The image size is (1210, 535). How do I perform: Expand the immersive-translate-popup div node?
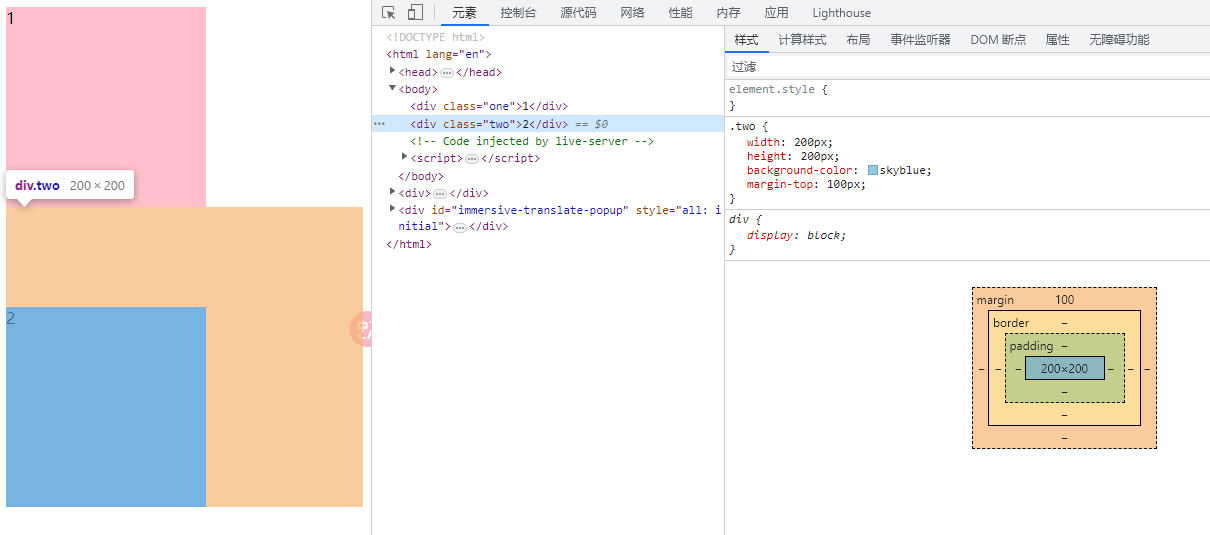tap(393, 209)
